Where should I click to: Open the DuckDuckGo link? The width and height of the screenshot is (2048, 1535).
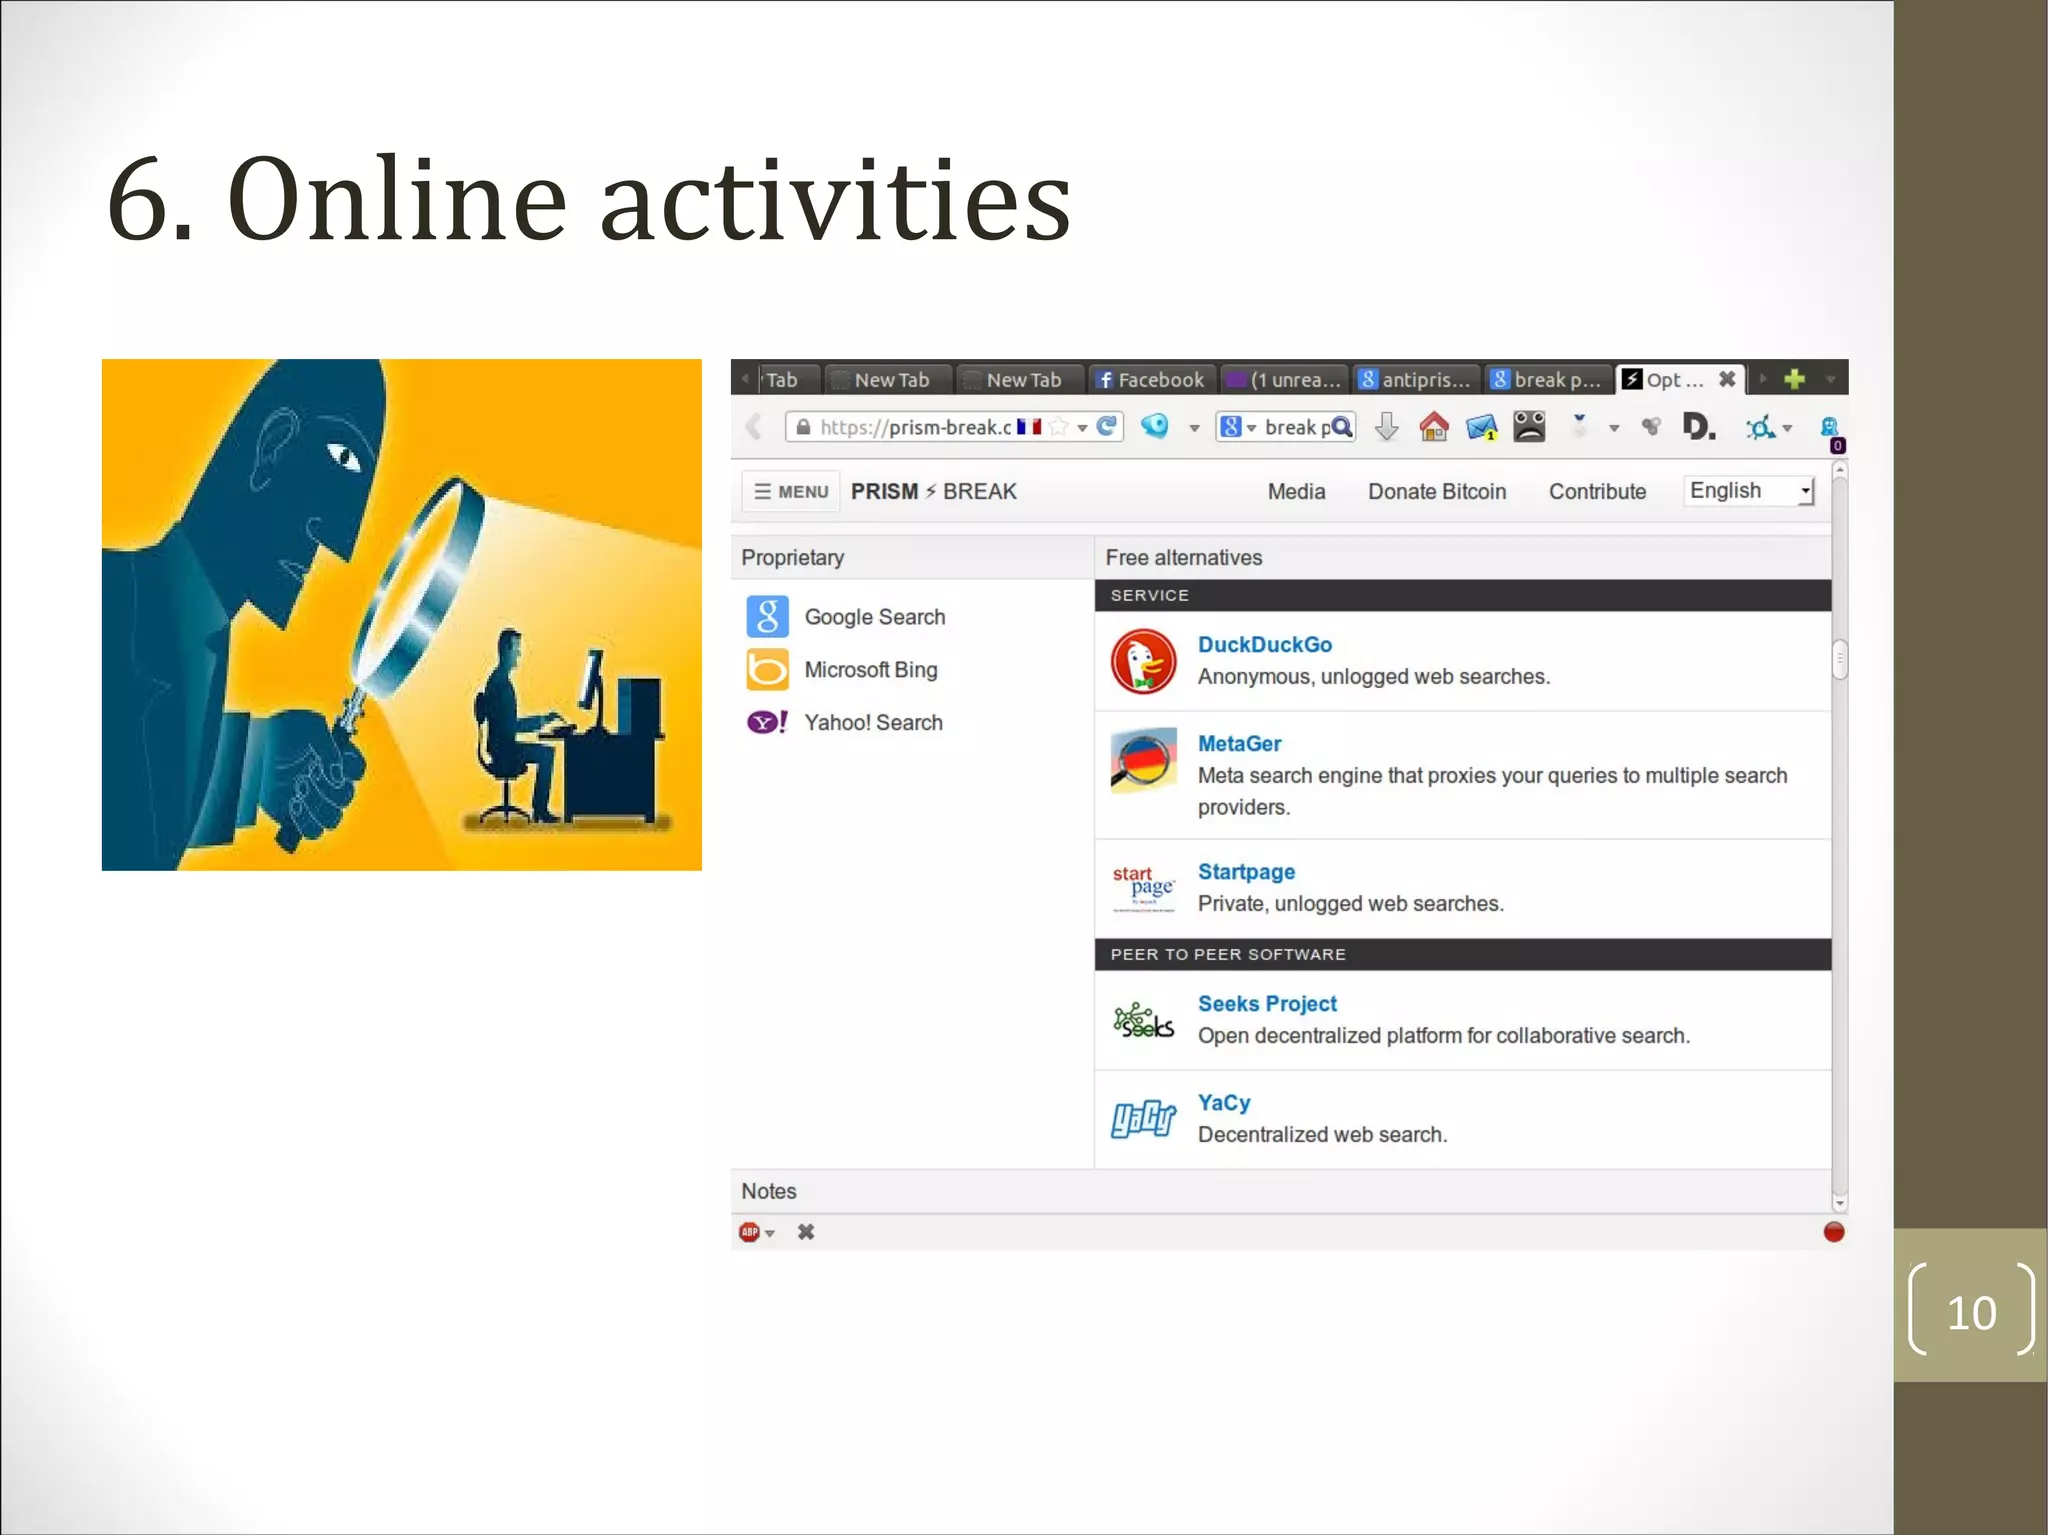pyautogui.click(x=1264, y=645)
